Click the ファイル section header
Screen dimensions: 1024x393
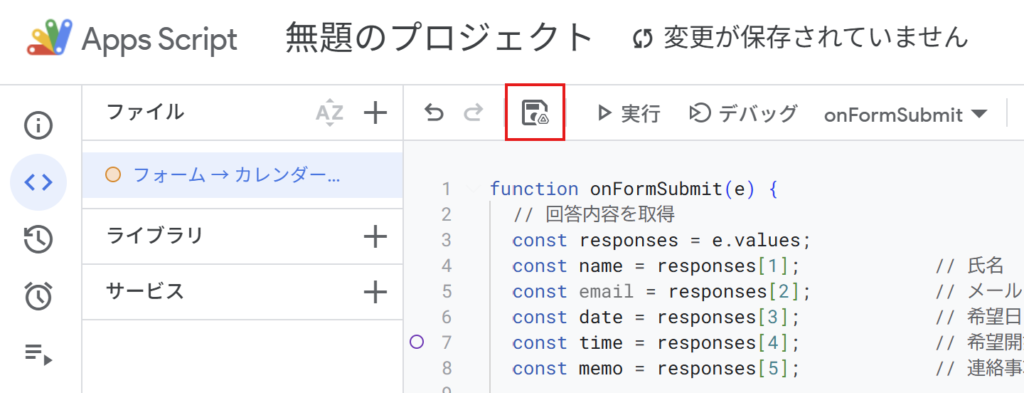145,112
